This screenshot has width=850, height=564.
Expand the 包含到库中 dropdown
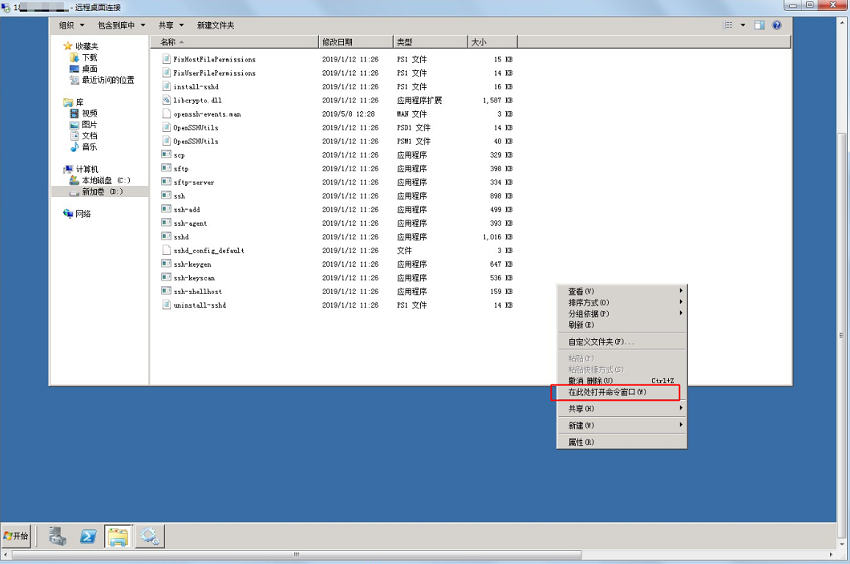[121, 25]
